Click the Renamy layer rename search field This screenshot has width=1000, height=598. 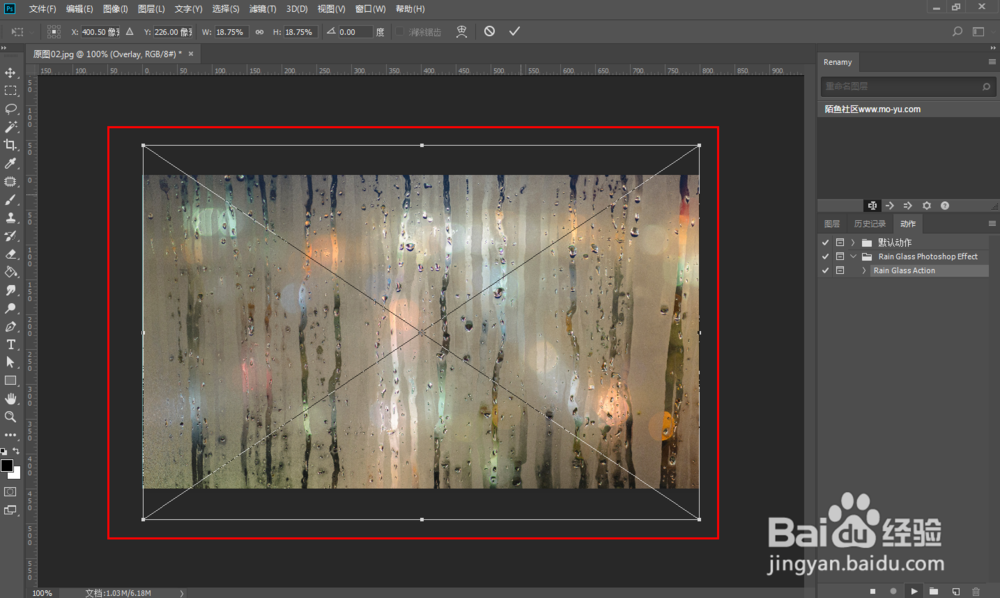(x=908, y=86)
